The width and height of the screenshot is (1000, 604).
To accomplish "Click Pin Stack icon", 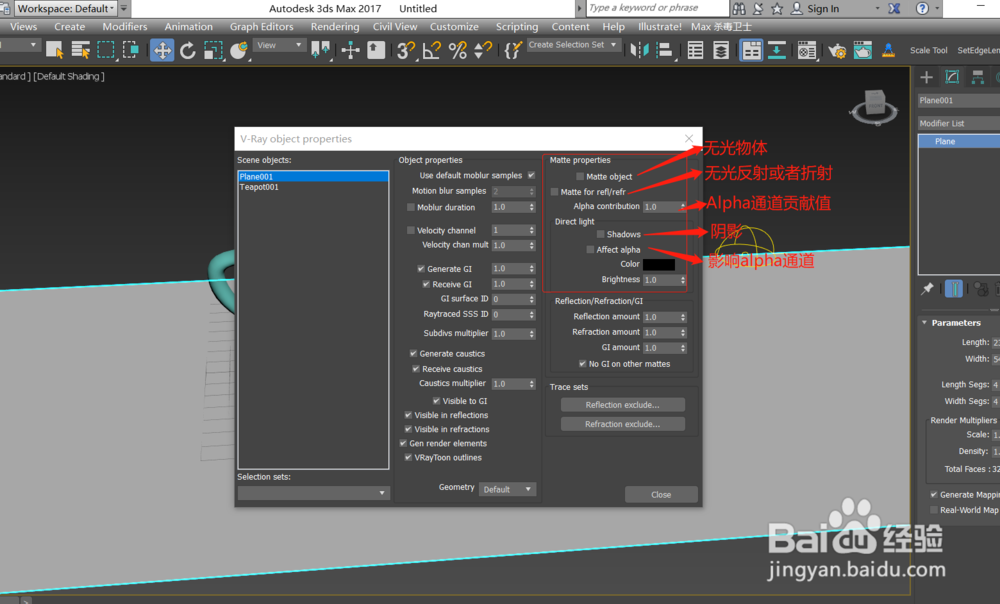I will [927, 289].
